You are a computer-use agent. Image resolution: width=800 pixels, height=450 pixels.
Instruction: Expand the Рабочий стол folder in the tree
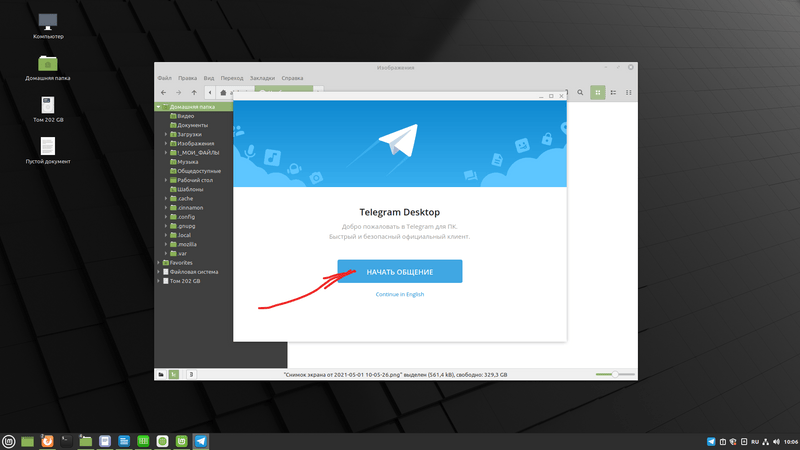click(166, 180)
